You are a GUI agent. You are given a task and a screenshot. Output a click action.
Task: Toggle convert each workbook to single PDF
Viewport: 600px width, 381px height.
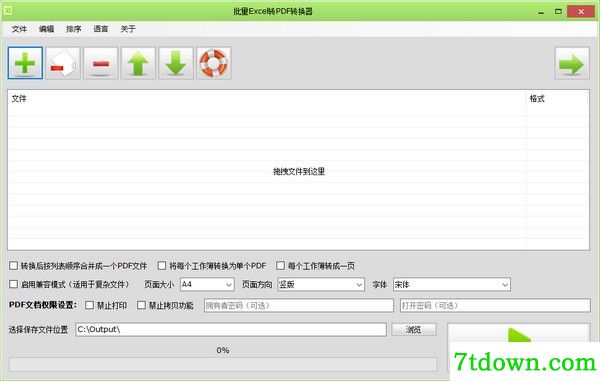tap(162, 265)
